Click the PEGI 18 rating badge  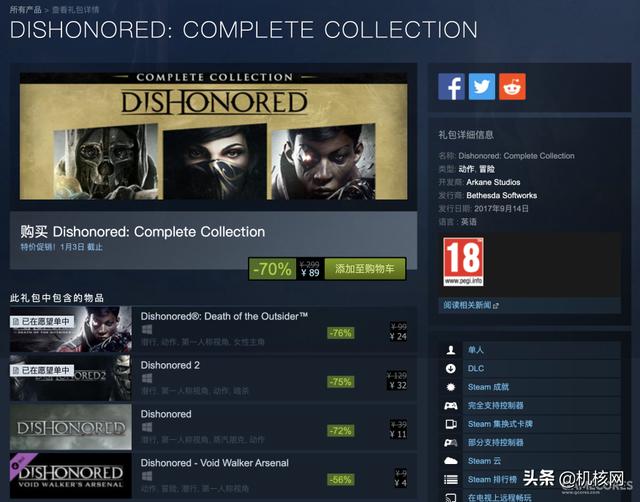[x=463, y=262]
